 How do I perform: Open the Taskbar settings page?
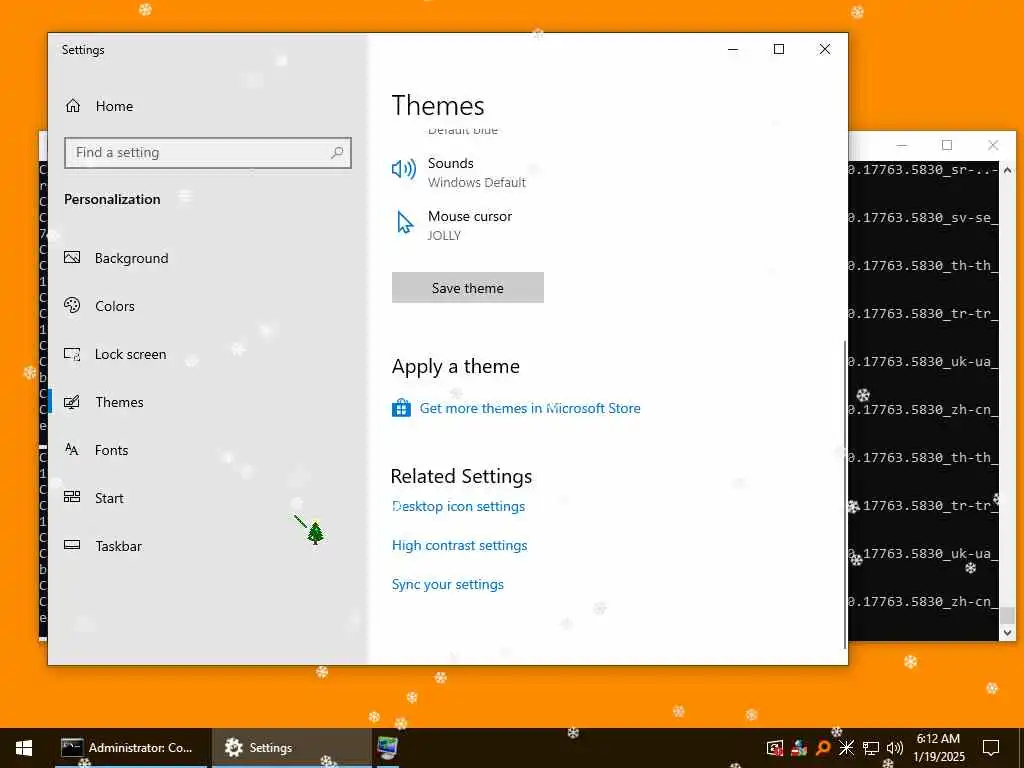coord(118,546)
